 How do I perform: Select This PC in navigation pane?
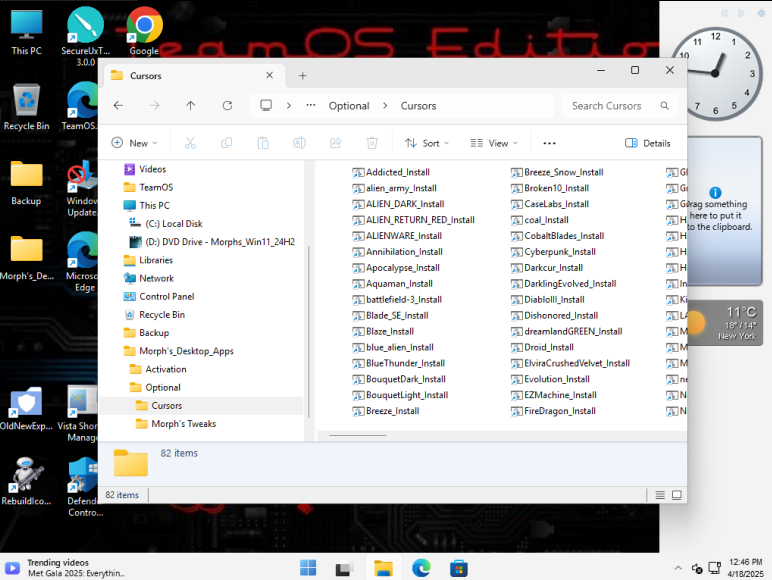[x=154, y=206]
